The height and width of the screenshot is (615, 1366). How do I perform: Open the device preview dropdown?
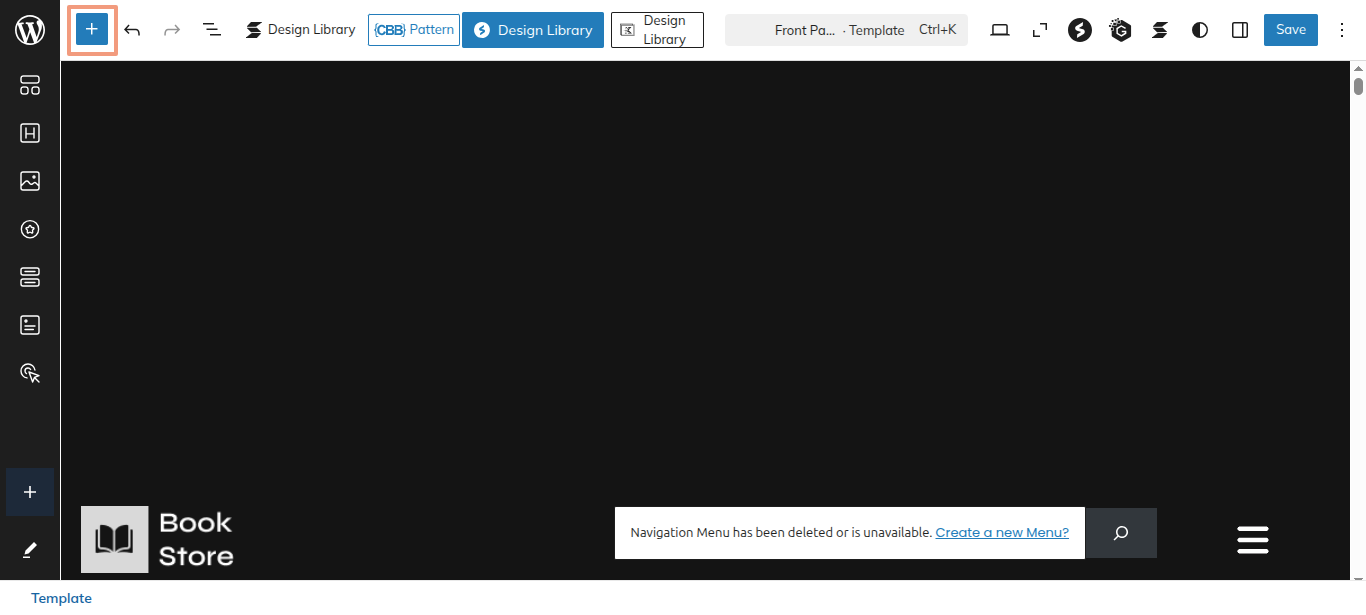coord(1000,30)
